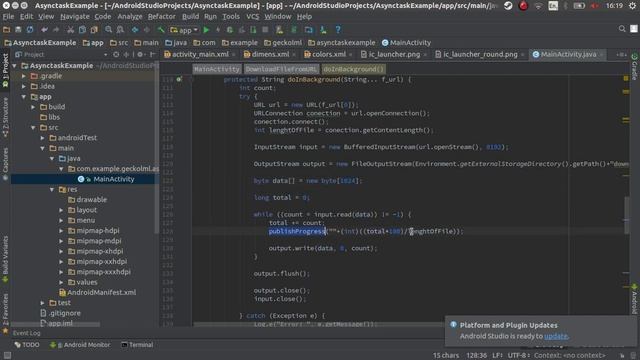Toggle the TODO tool window

(x=27, y=345)
